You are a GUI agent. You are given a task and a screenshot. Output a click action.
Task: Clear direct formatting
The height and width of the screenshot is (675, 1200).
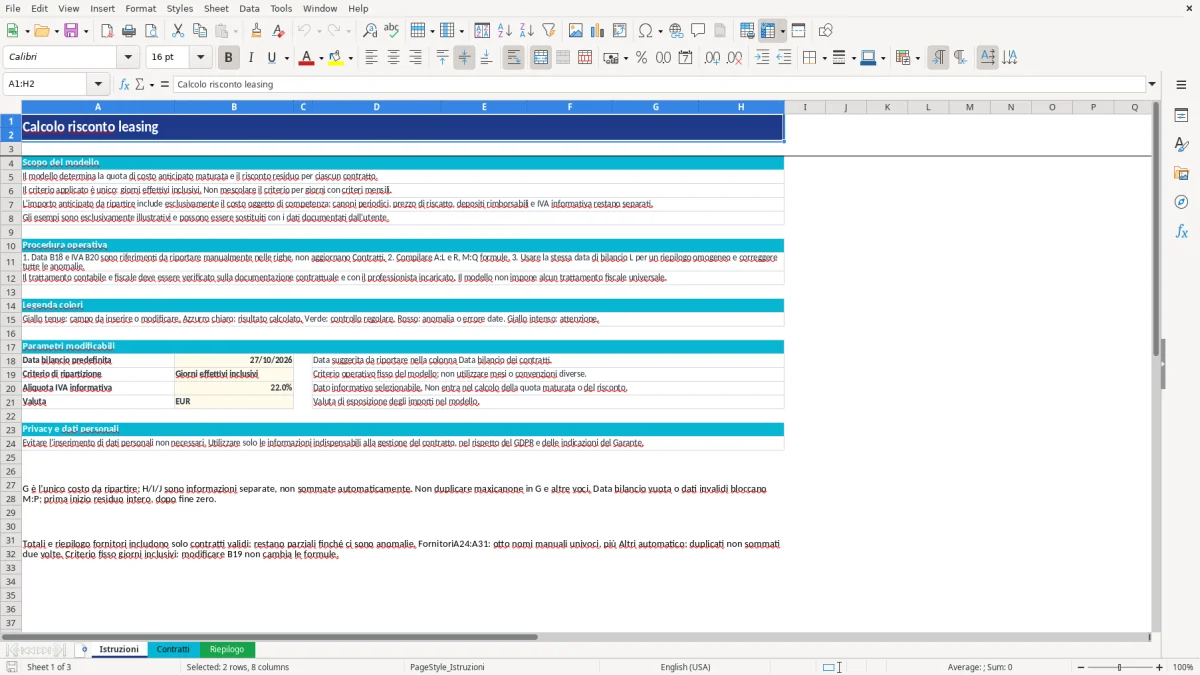(278, 31)
